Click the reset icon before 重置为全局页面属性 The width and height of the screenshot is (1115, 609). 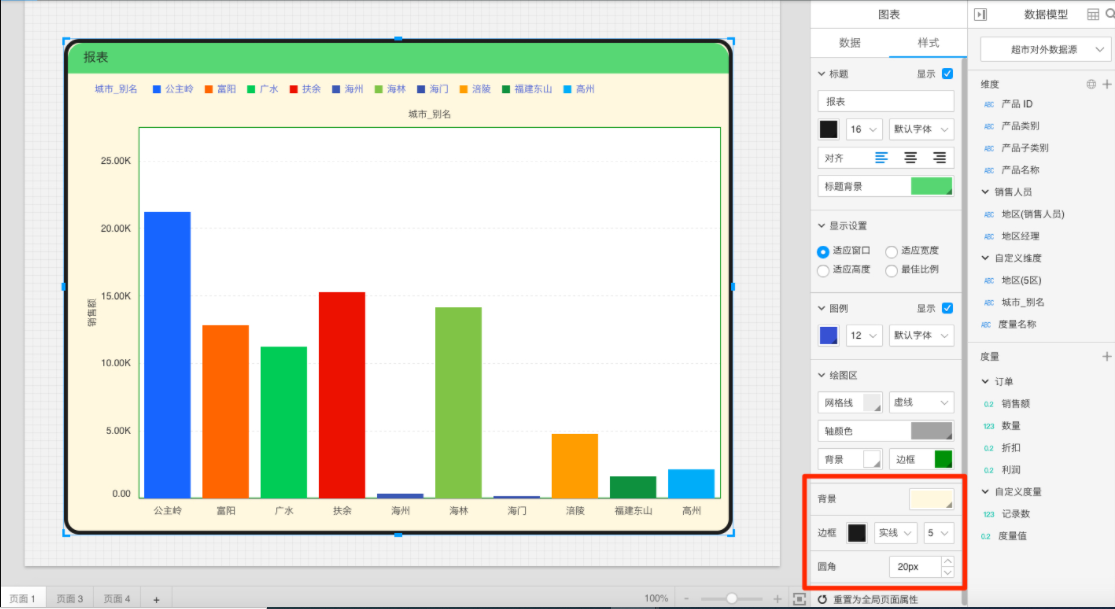822,599
